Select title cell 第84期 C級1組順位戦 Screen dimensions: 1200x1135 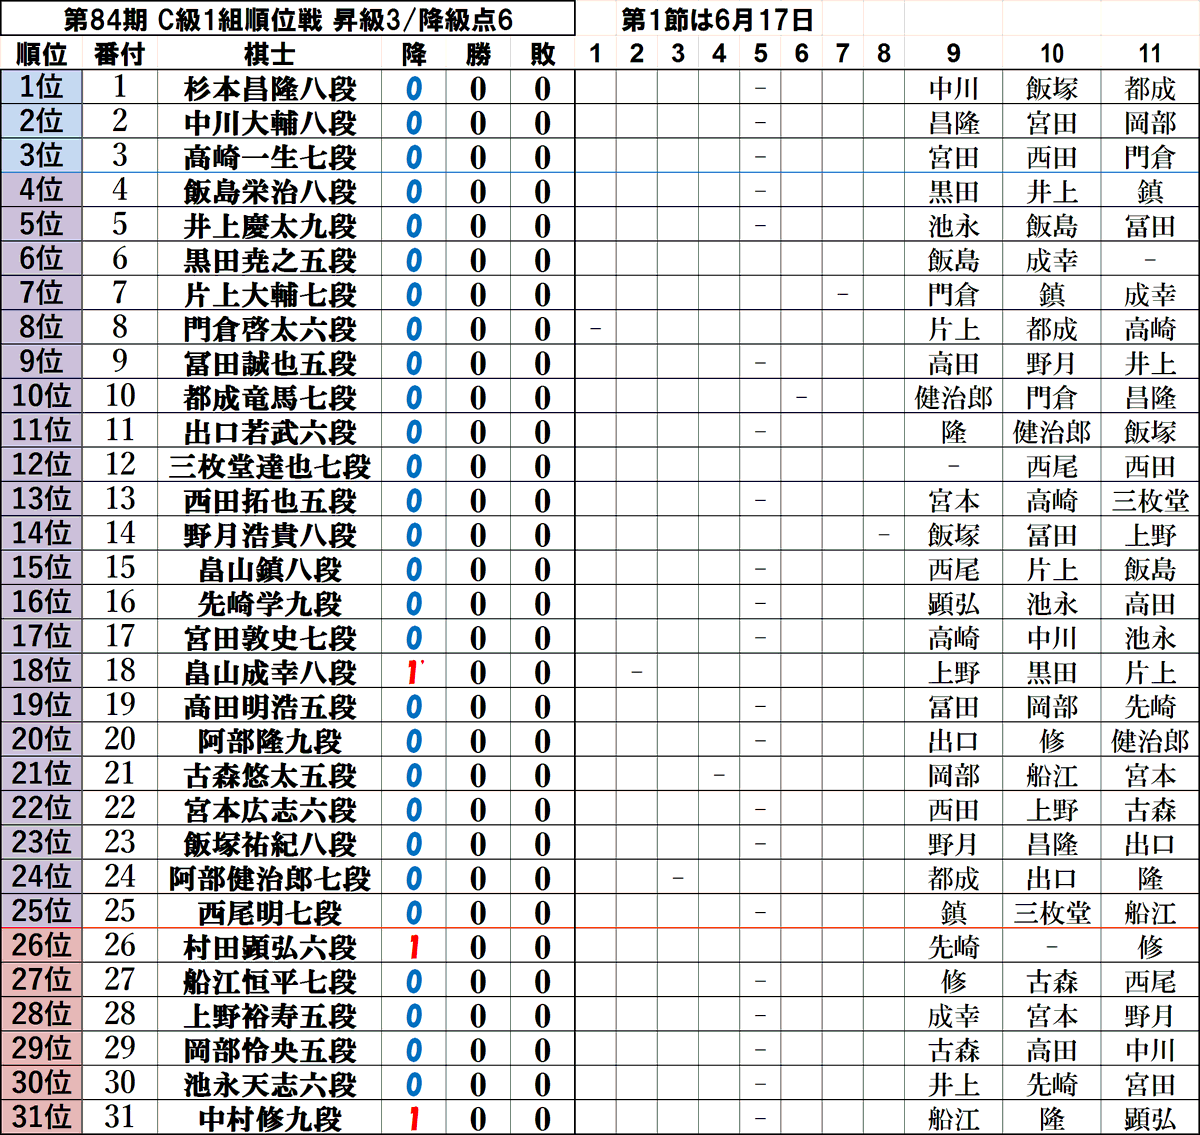(x=287, y=18)
